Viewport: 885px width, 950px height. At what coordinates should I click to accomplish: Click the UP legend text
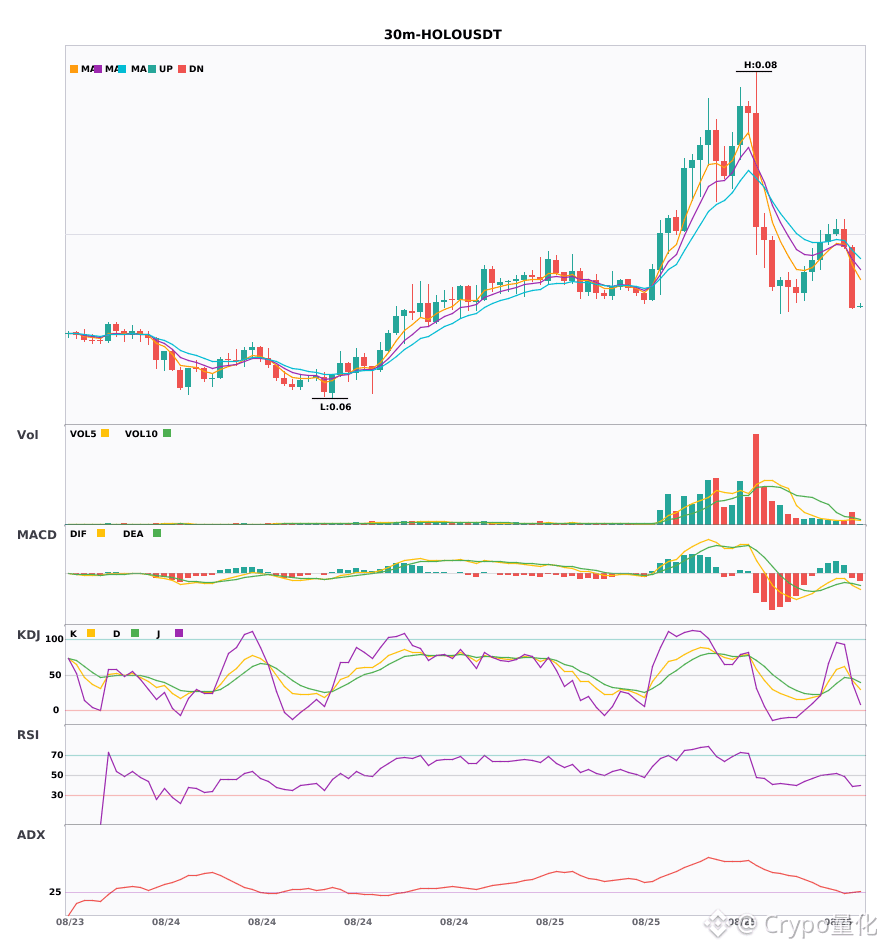[166, 69]
